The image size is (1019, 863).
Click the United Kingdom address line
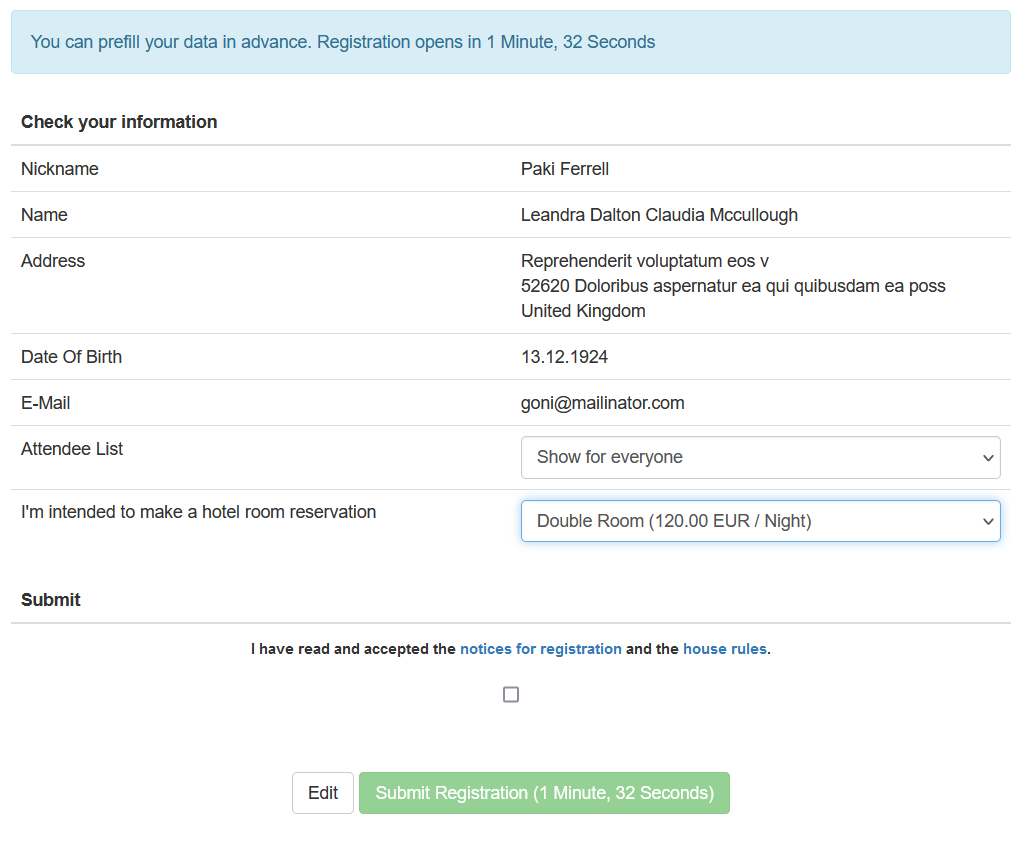pyautogui.click(x=582, y=311)
